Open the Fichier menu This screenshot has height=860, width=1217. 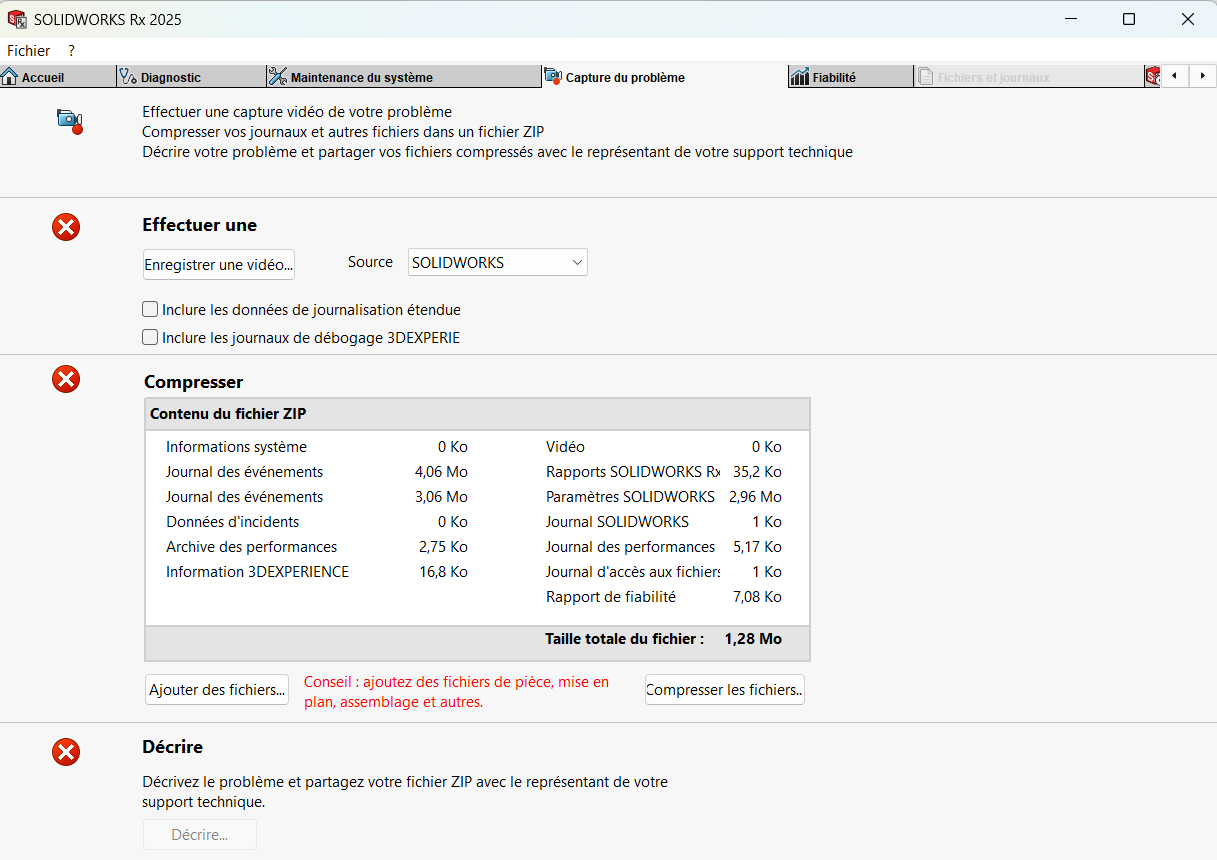pyautogui.click(x=28, y=50)
